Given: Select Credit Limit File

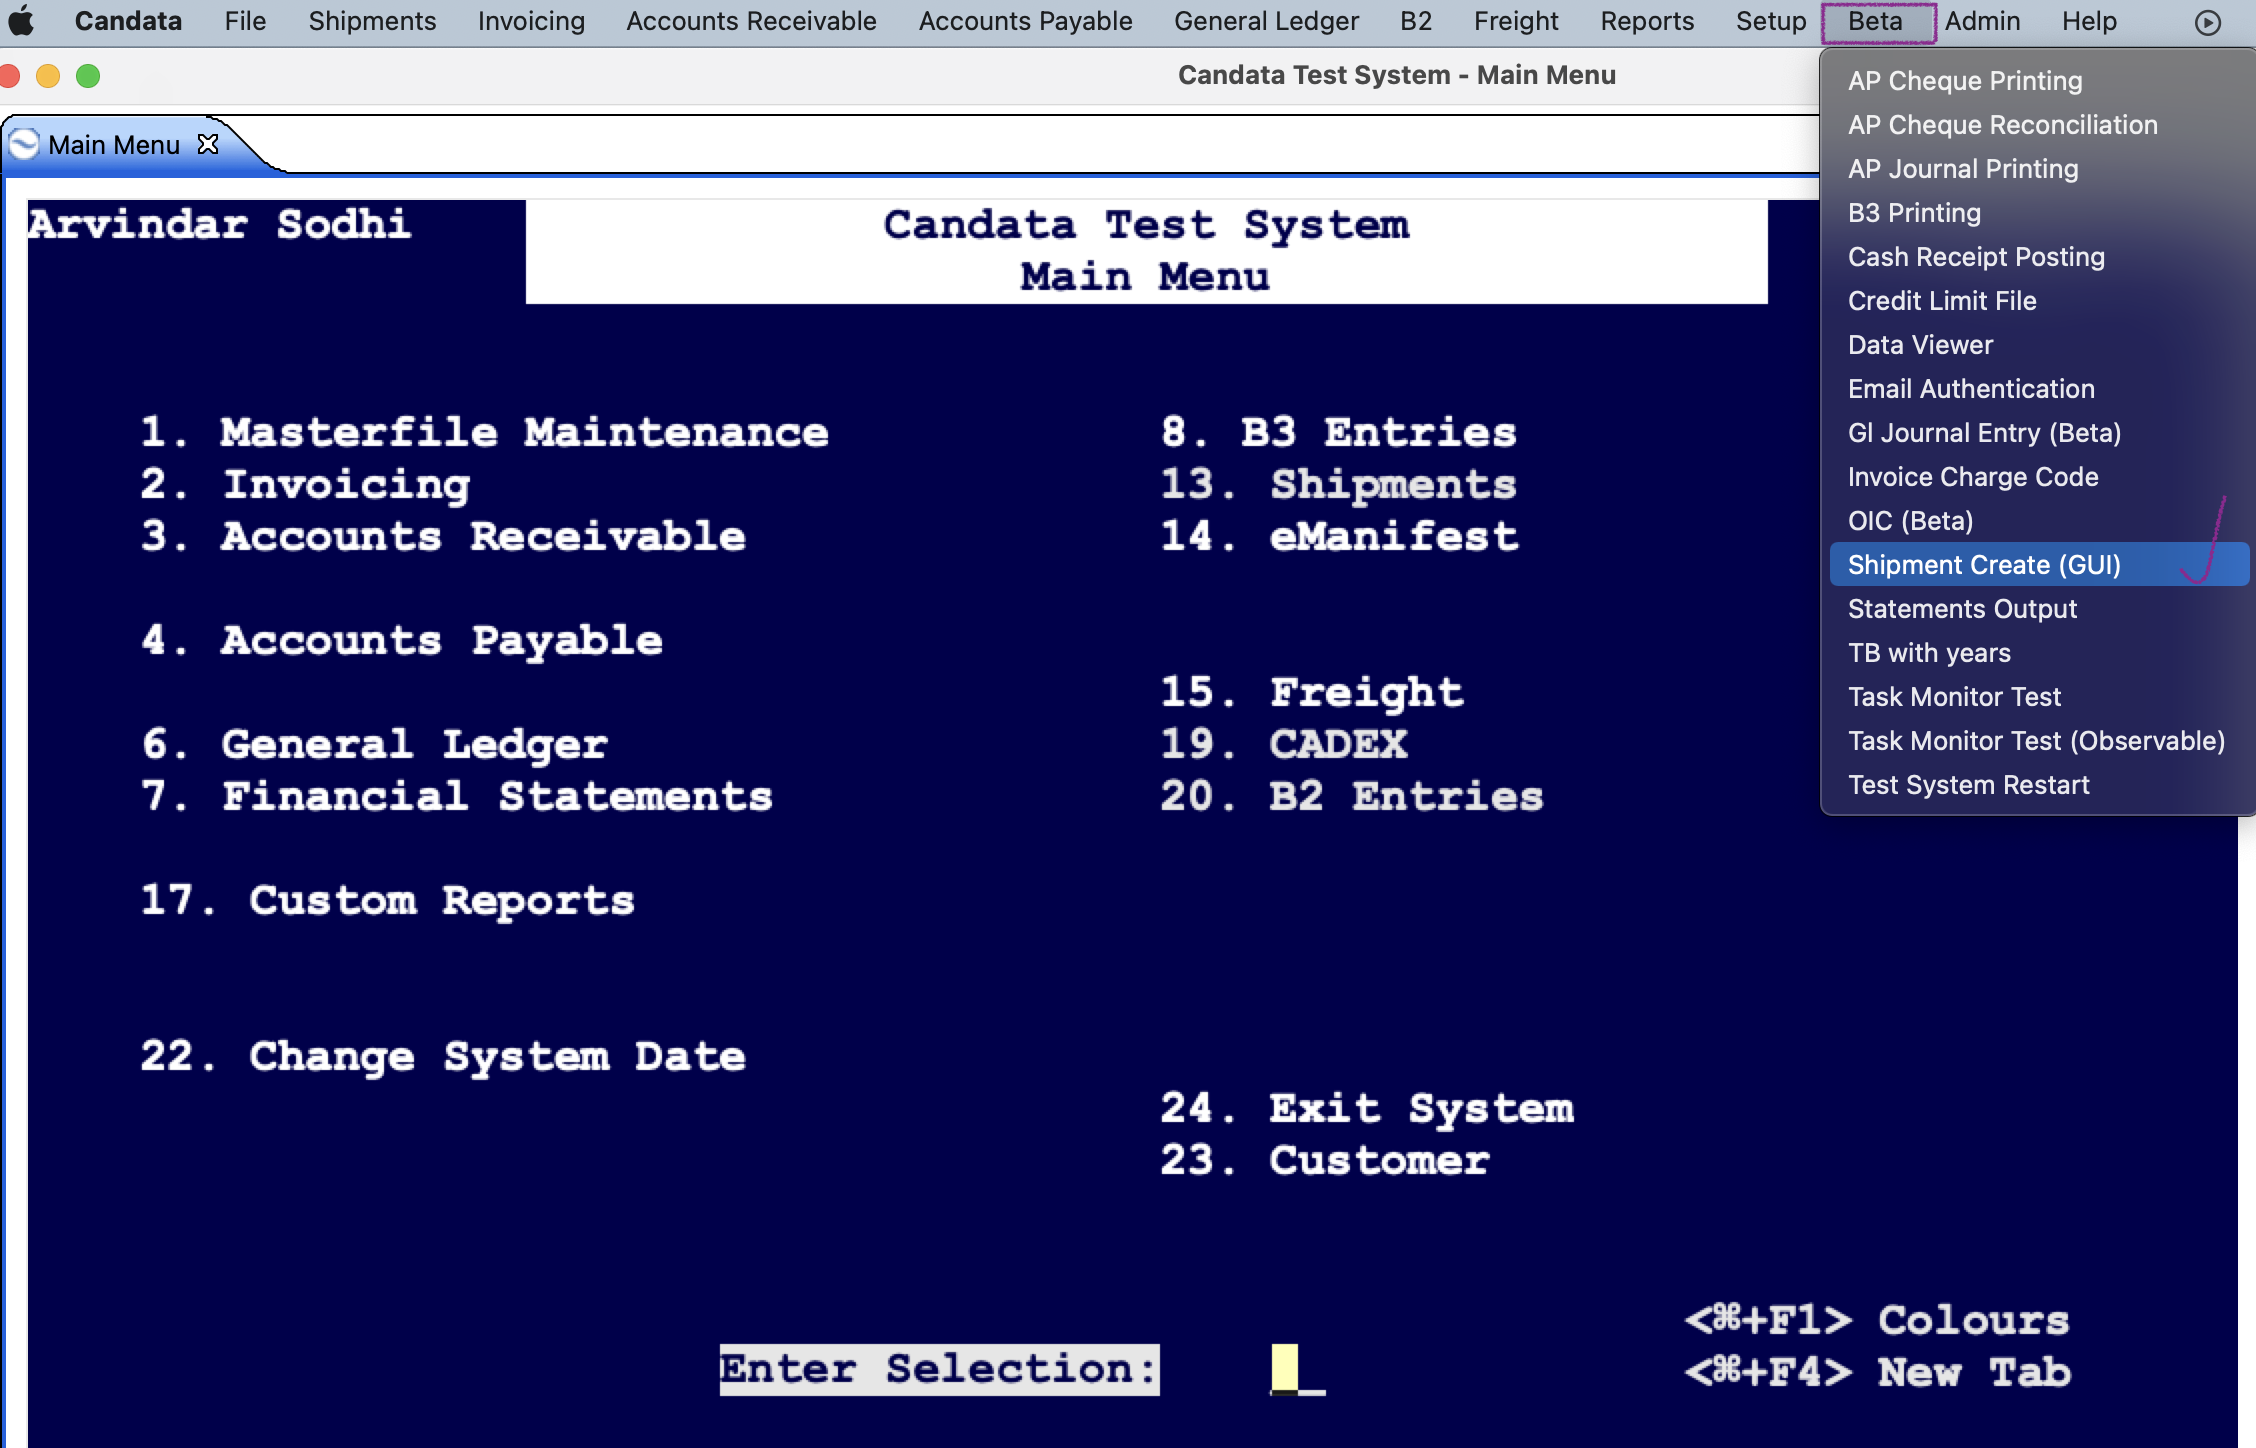Looking at the screenshot, I should 2039,301.
